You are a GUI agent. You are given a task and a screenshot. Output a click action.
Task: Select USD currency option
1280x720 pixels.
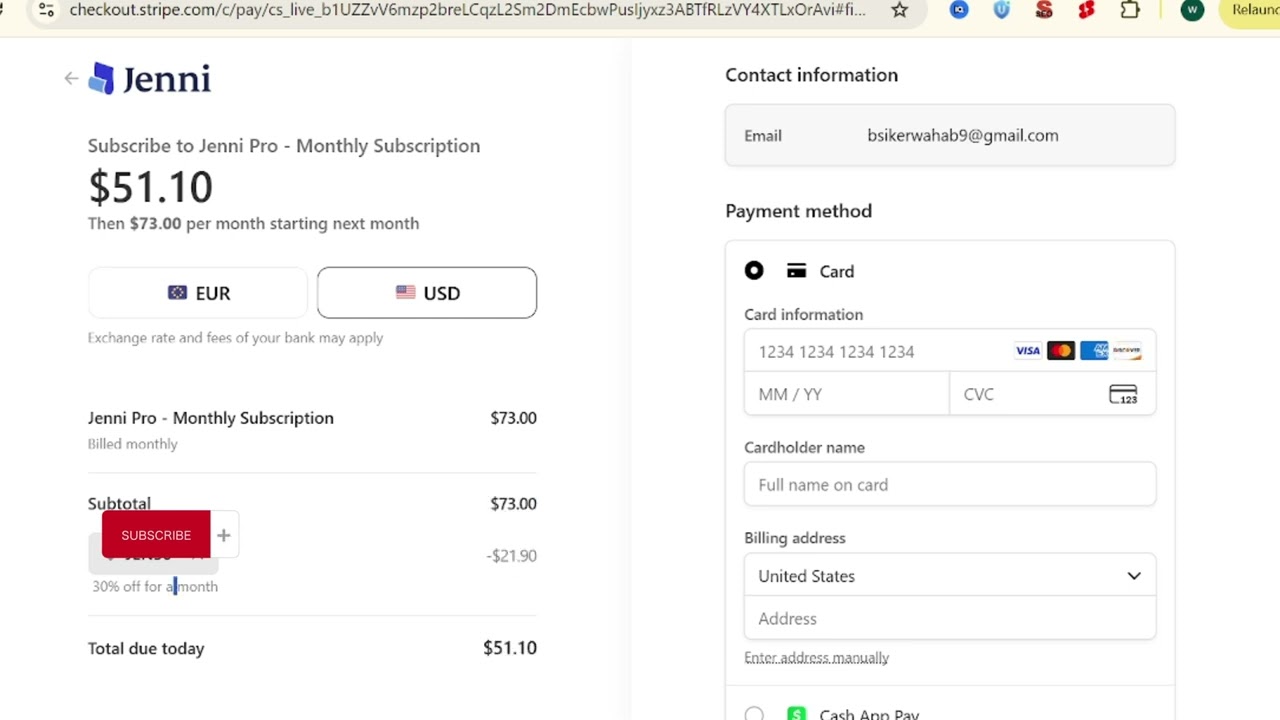coord(427,293)
